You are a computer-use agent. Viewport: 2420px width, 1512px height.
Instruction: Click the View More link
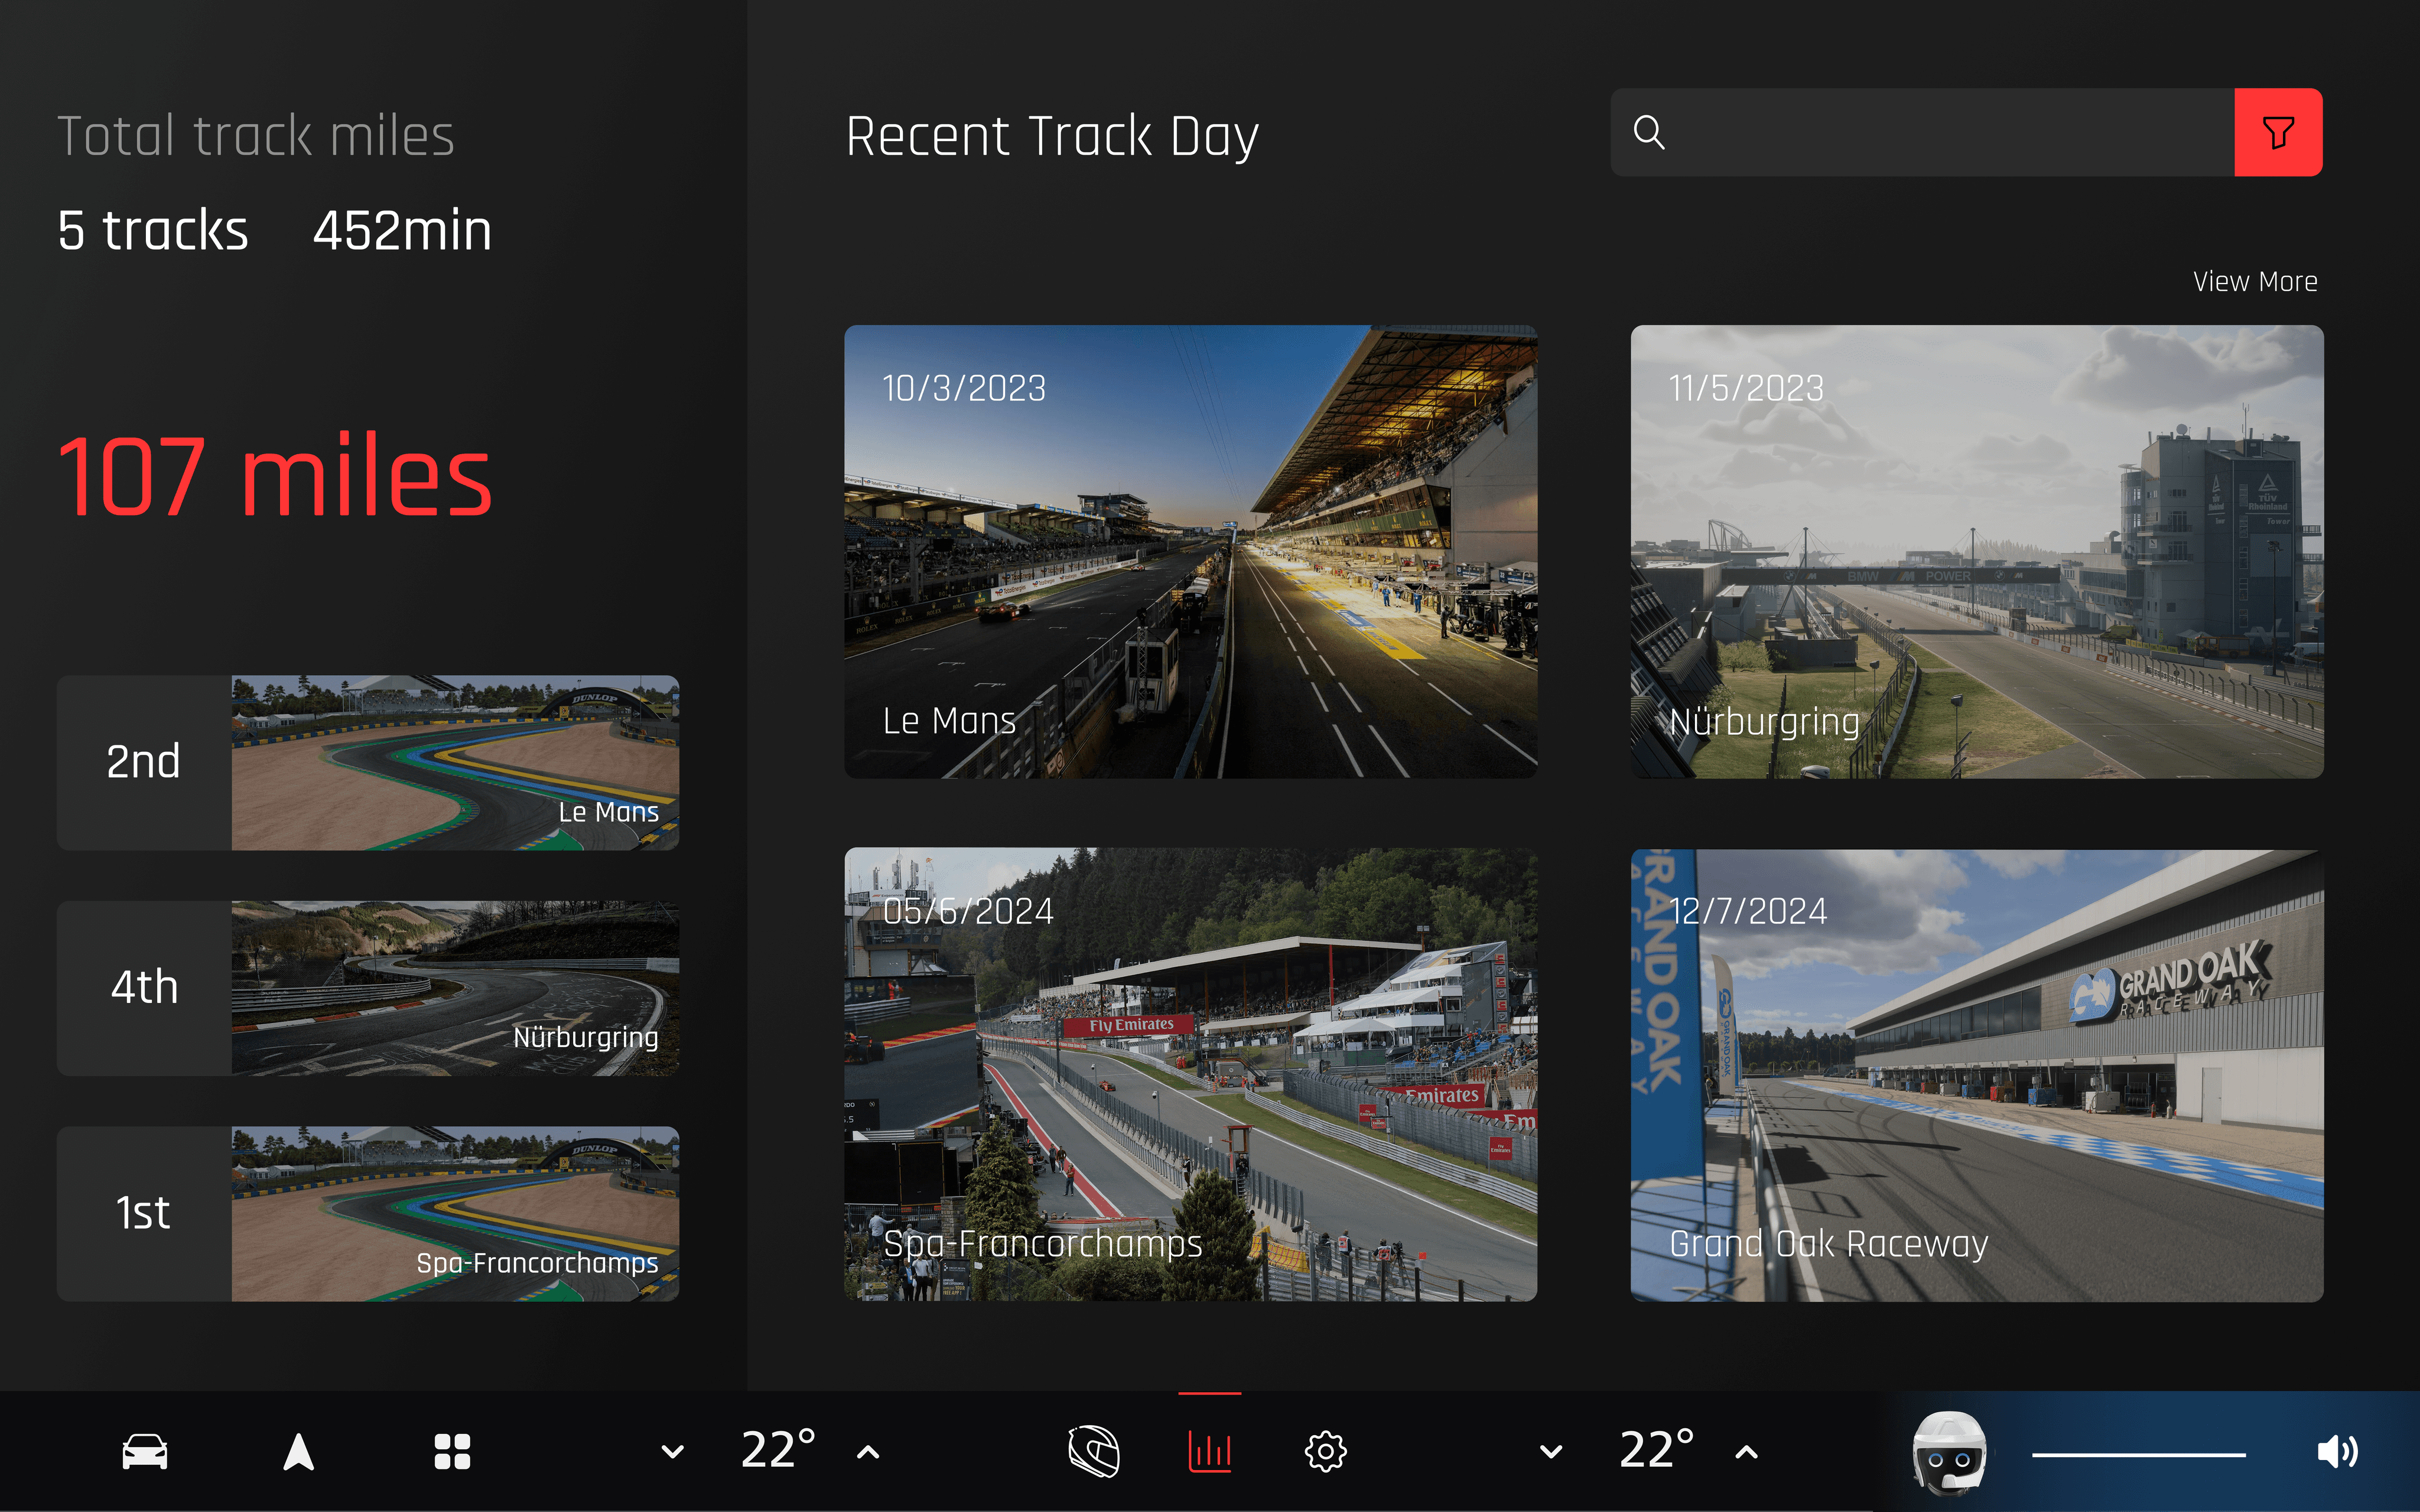2255,282
